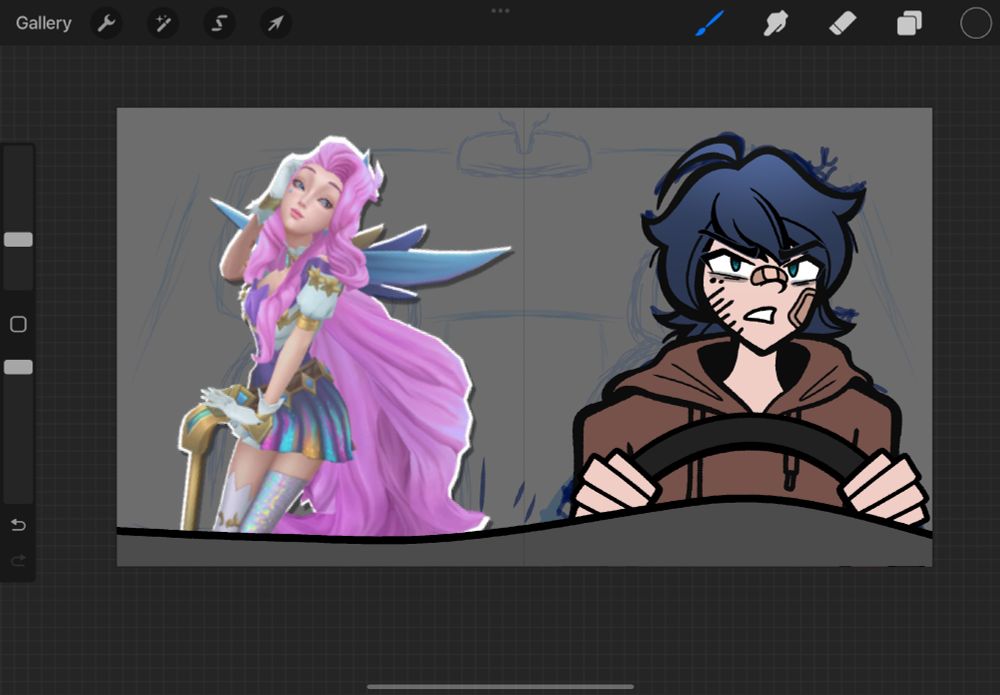Image resolution: width=1000 pixels, height=695 pixels.
Task: Tap the three-dot multitasking menu at top
Action: (501, 11)
